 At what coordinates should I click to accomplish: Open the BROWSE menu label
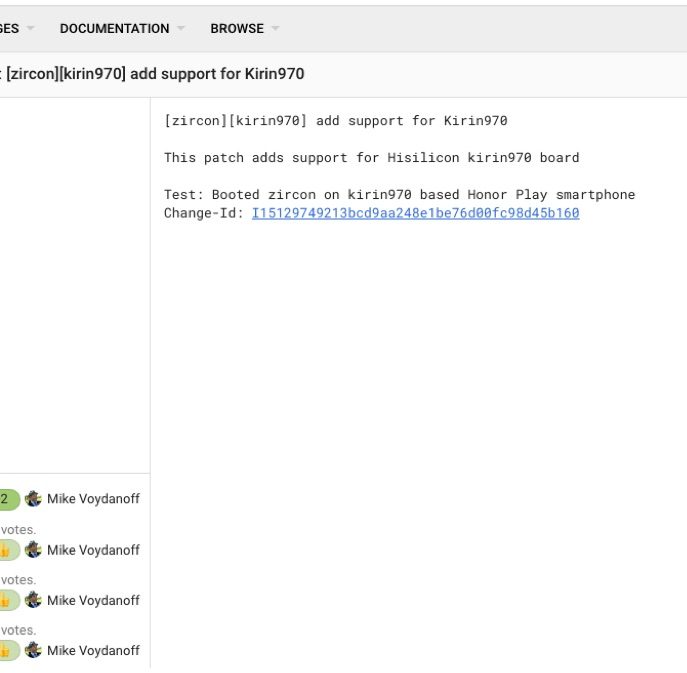click(237, 29)
